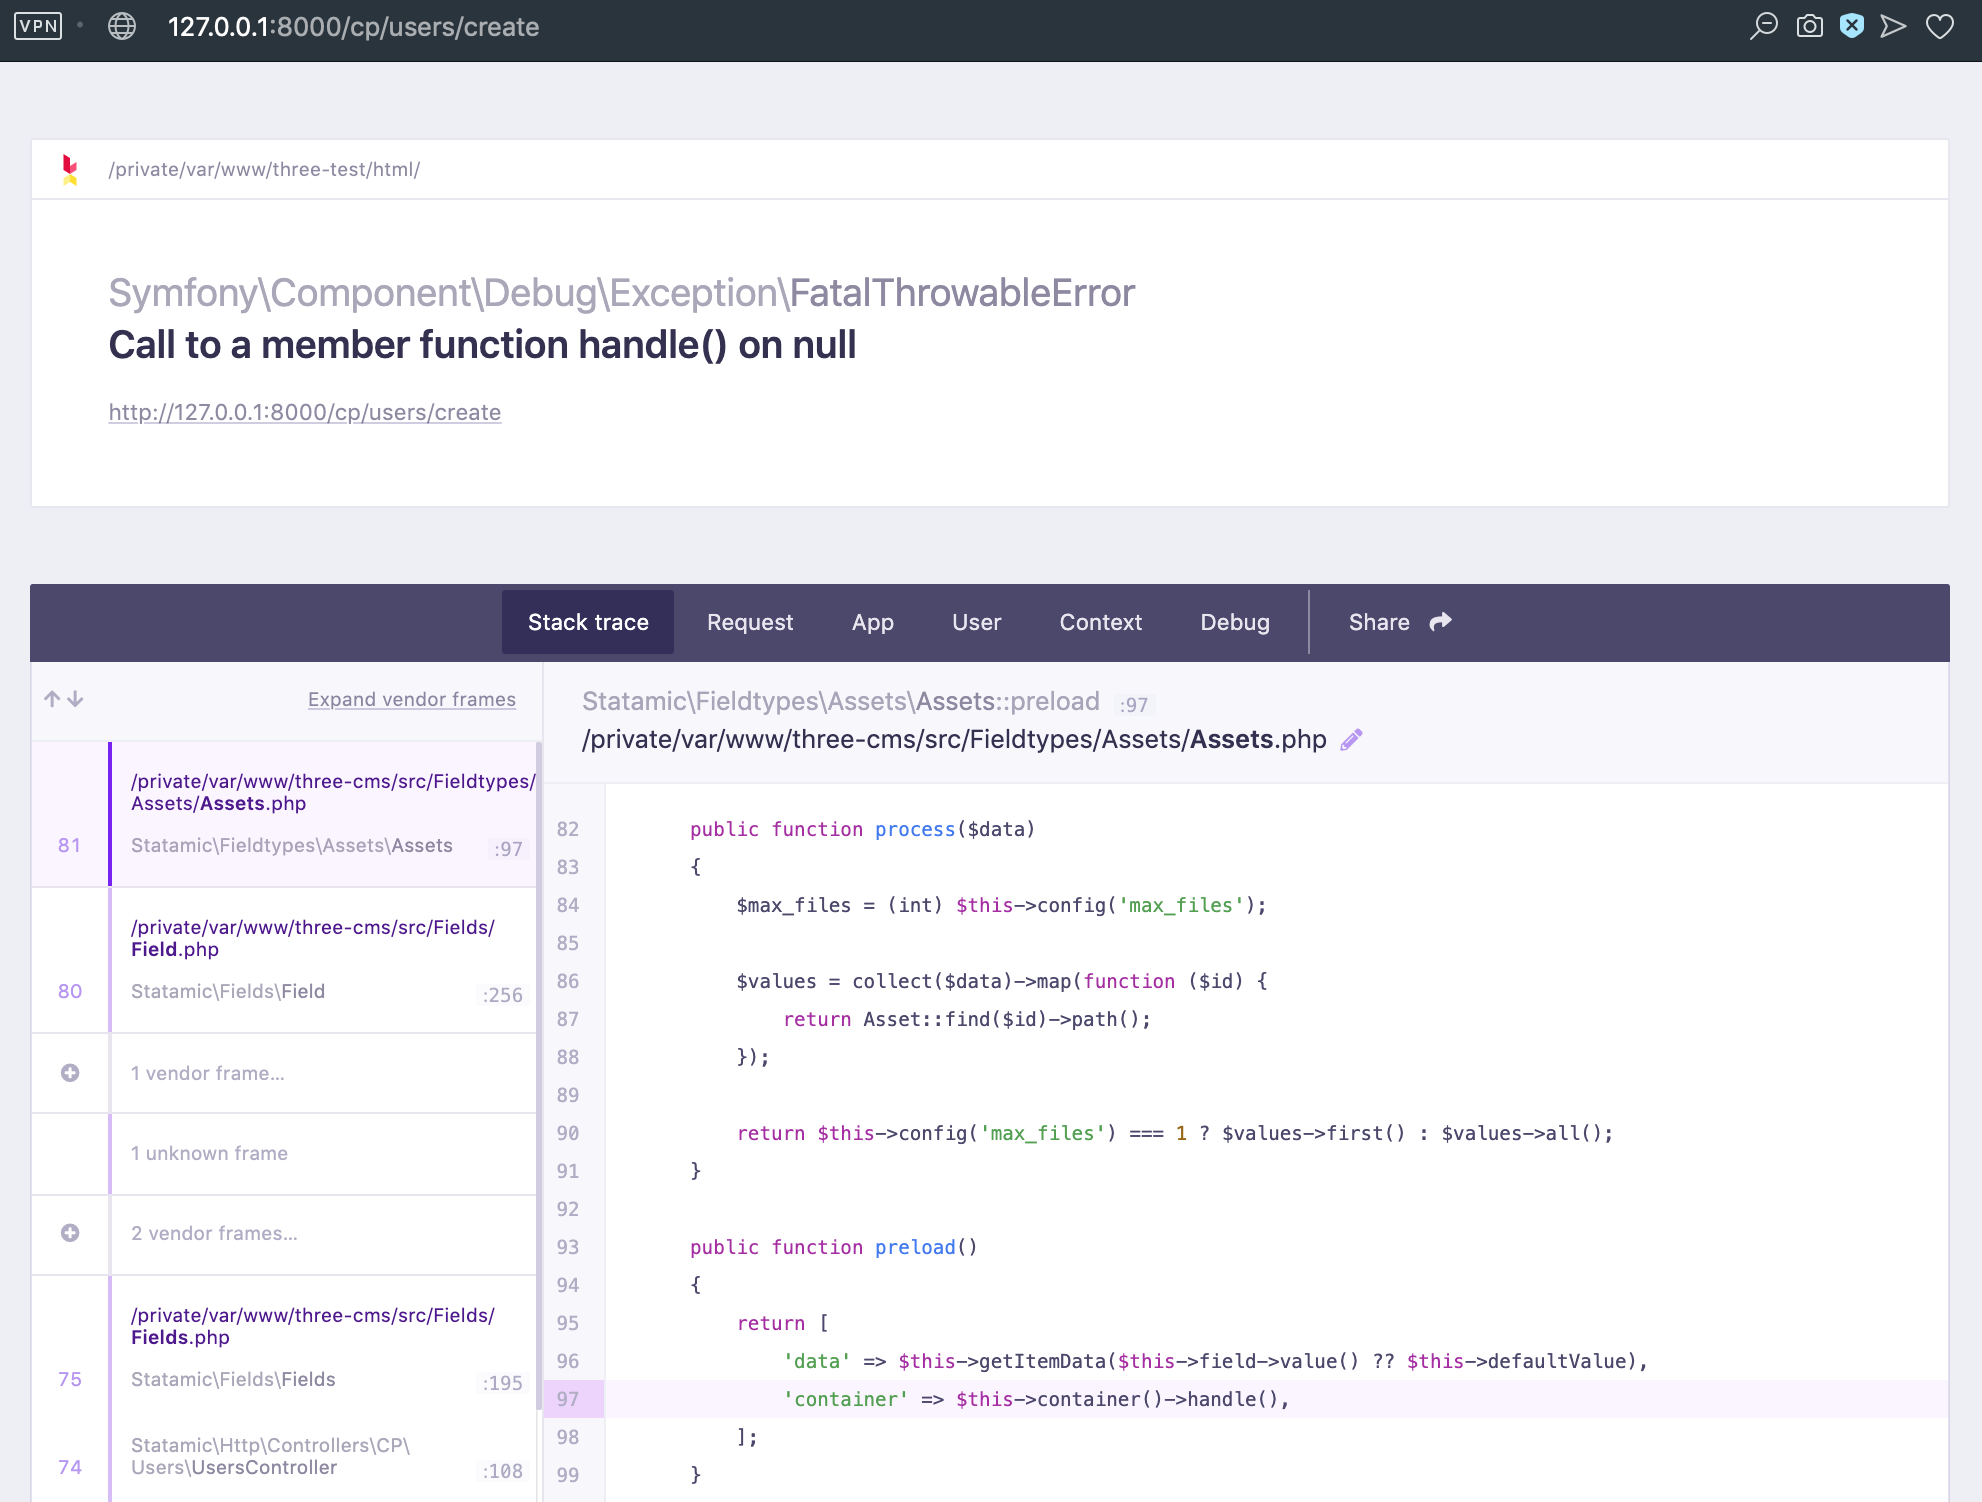Image resolution: width=1982 pixels, height=1502 pixels.
Task: Click highlighted code line 97
Action: pos(1245,1399)
